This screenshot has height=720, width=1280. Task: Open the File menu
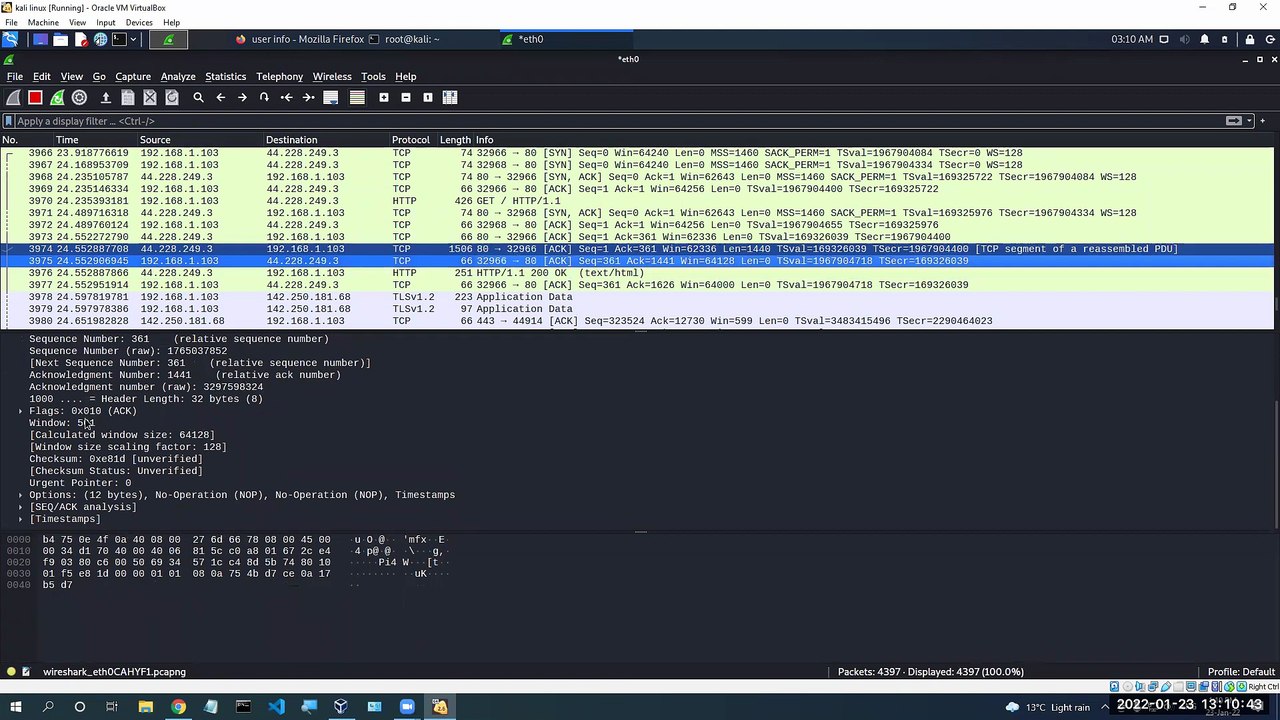pos(14,76)
